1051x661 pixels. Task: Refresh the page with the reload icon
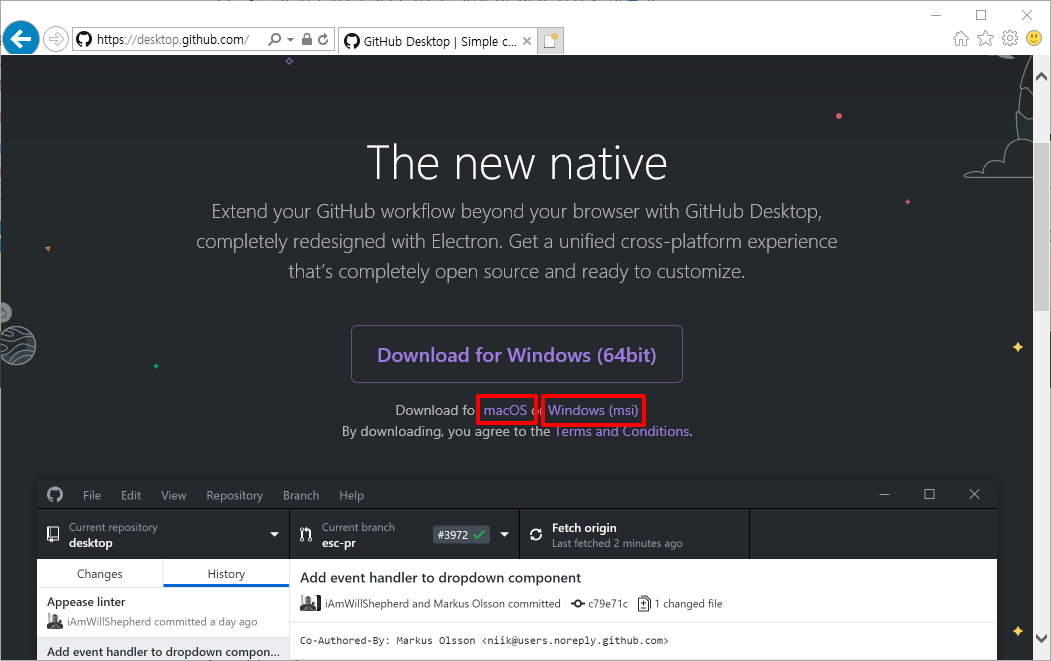323,40
